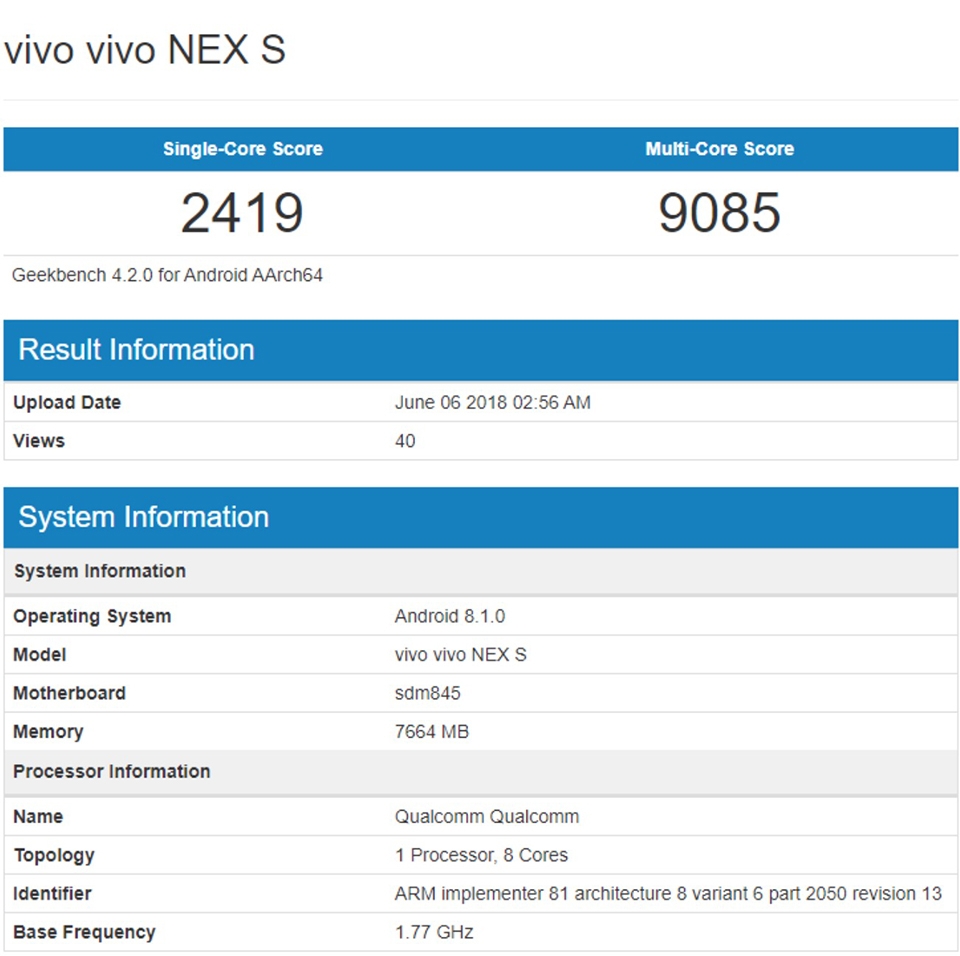
Task: Click the Views label
Action: point(39,441)
